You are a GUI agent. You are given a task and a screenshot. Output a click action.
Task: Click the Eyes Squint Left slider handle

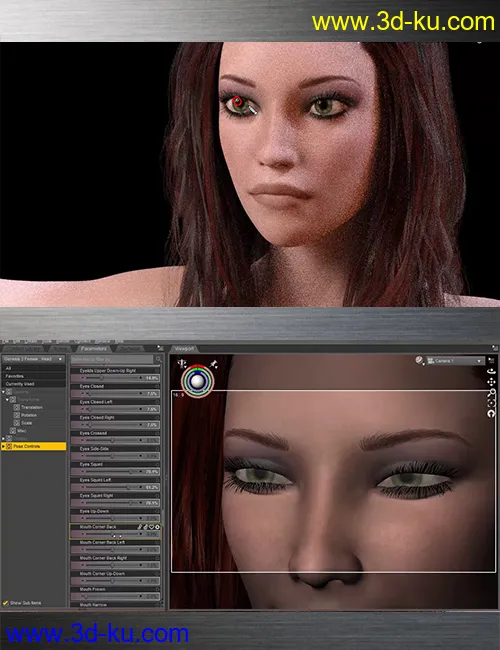tap(128, 487)
